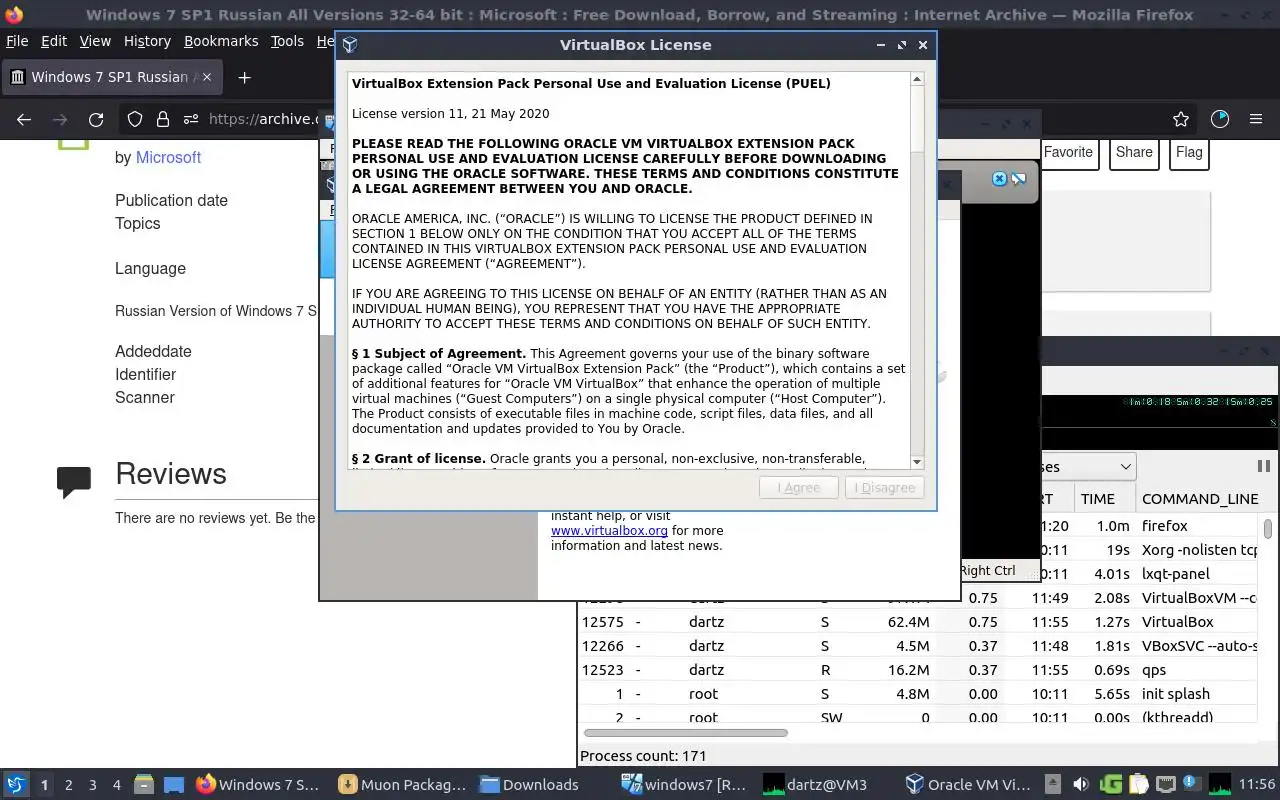Click the taskbar clock showing 11:56
Viewport: 1280px width, 800px height.
point(1257,785)
